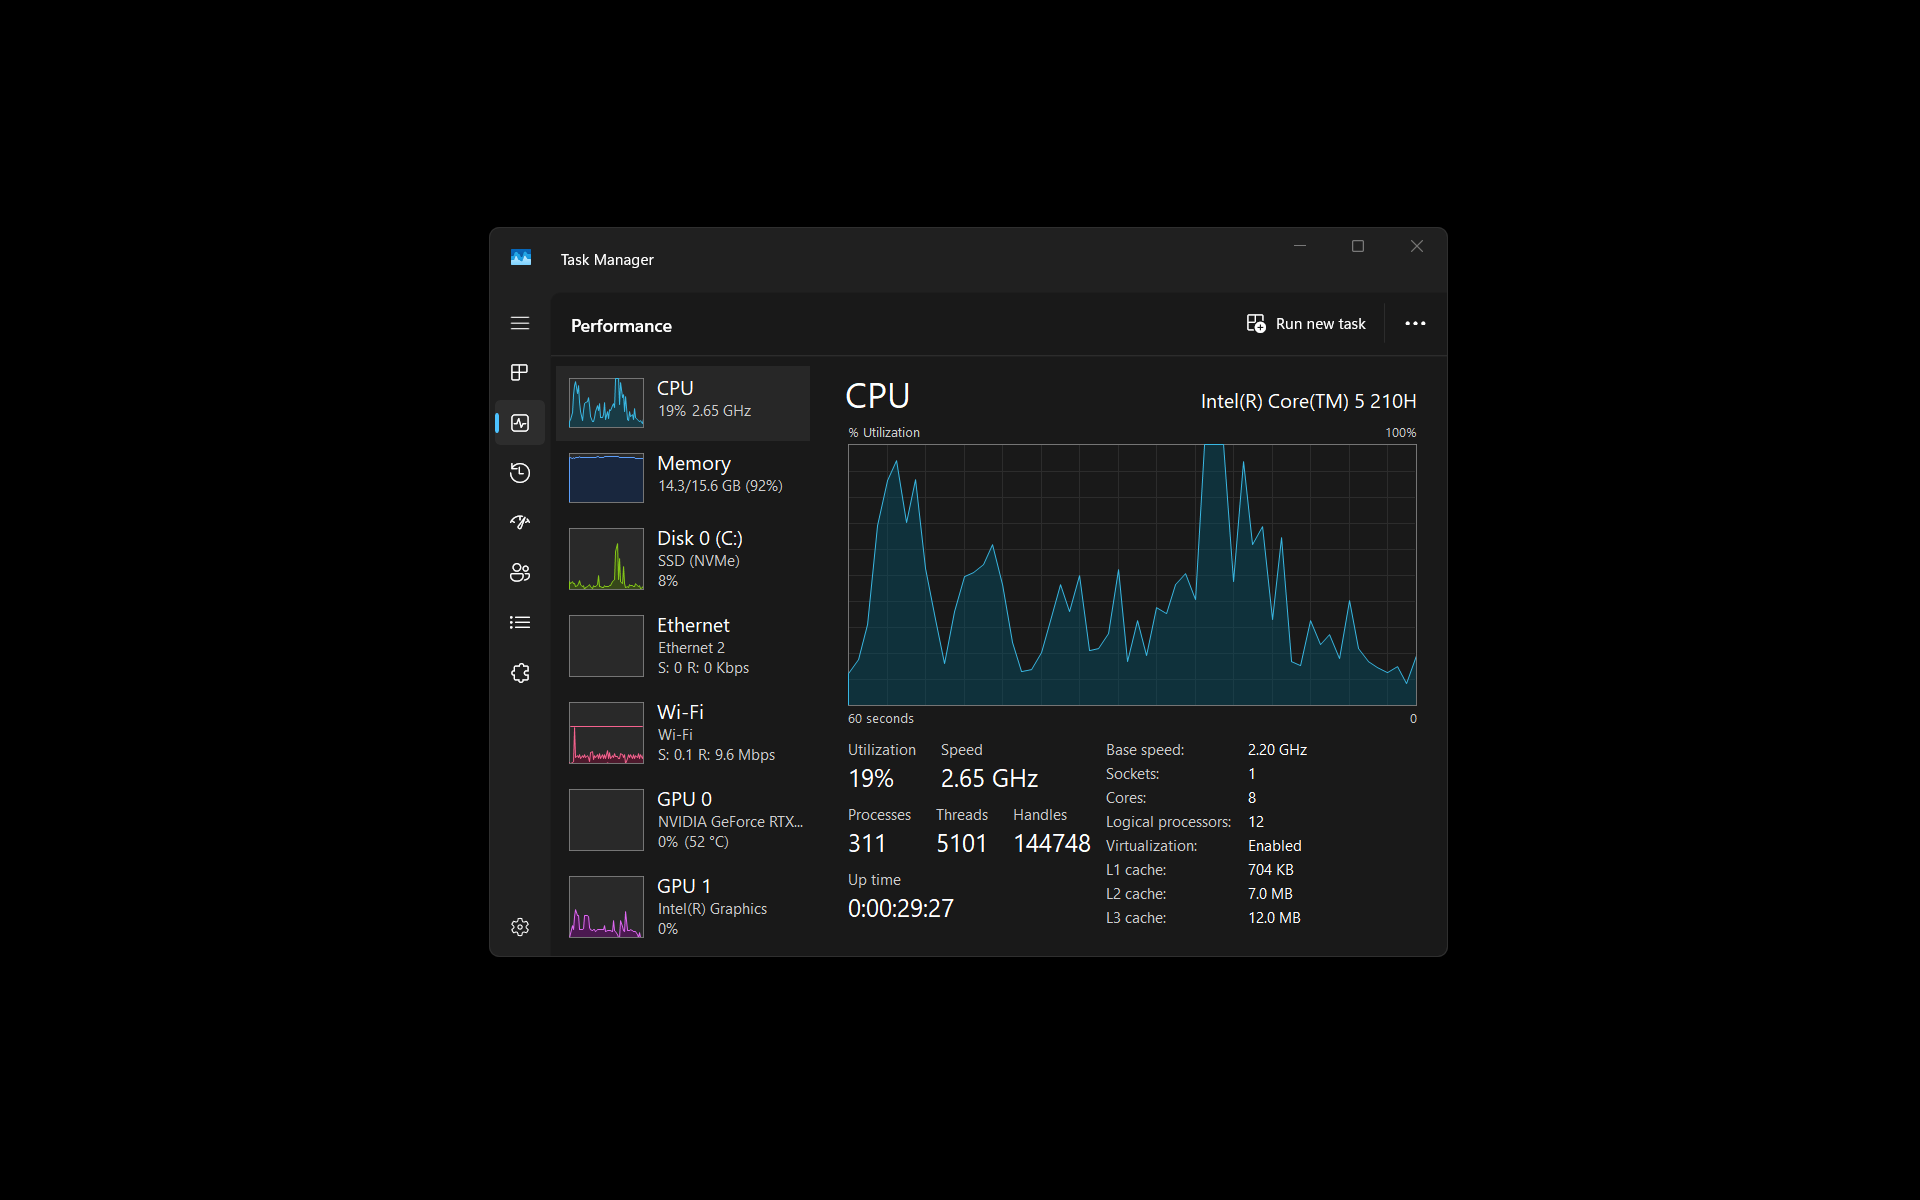The image size is (1920, 1200).
Task: Select Disk 0 (C:) resource
Action: 683,559
